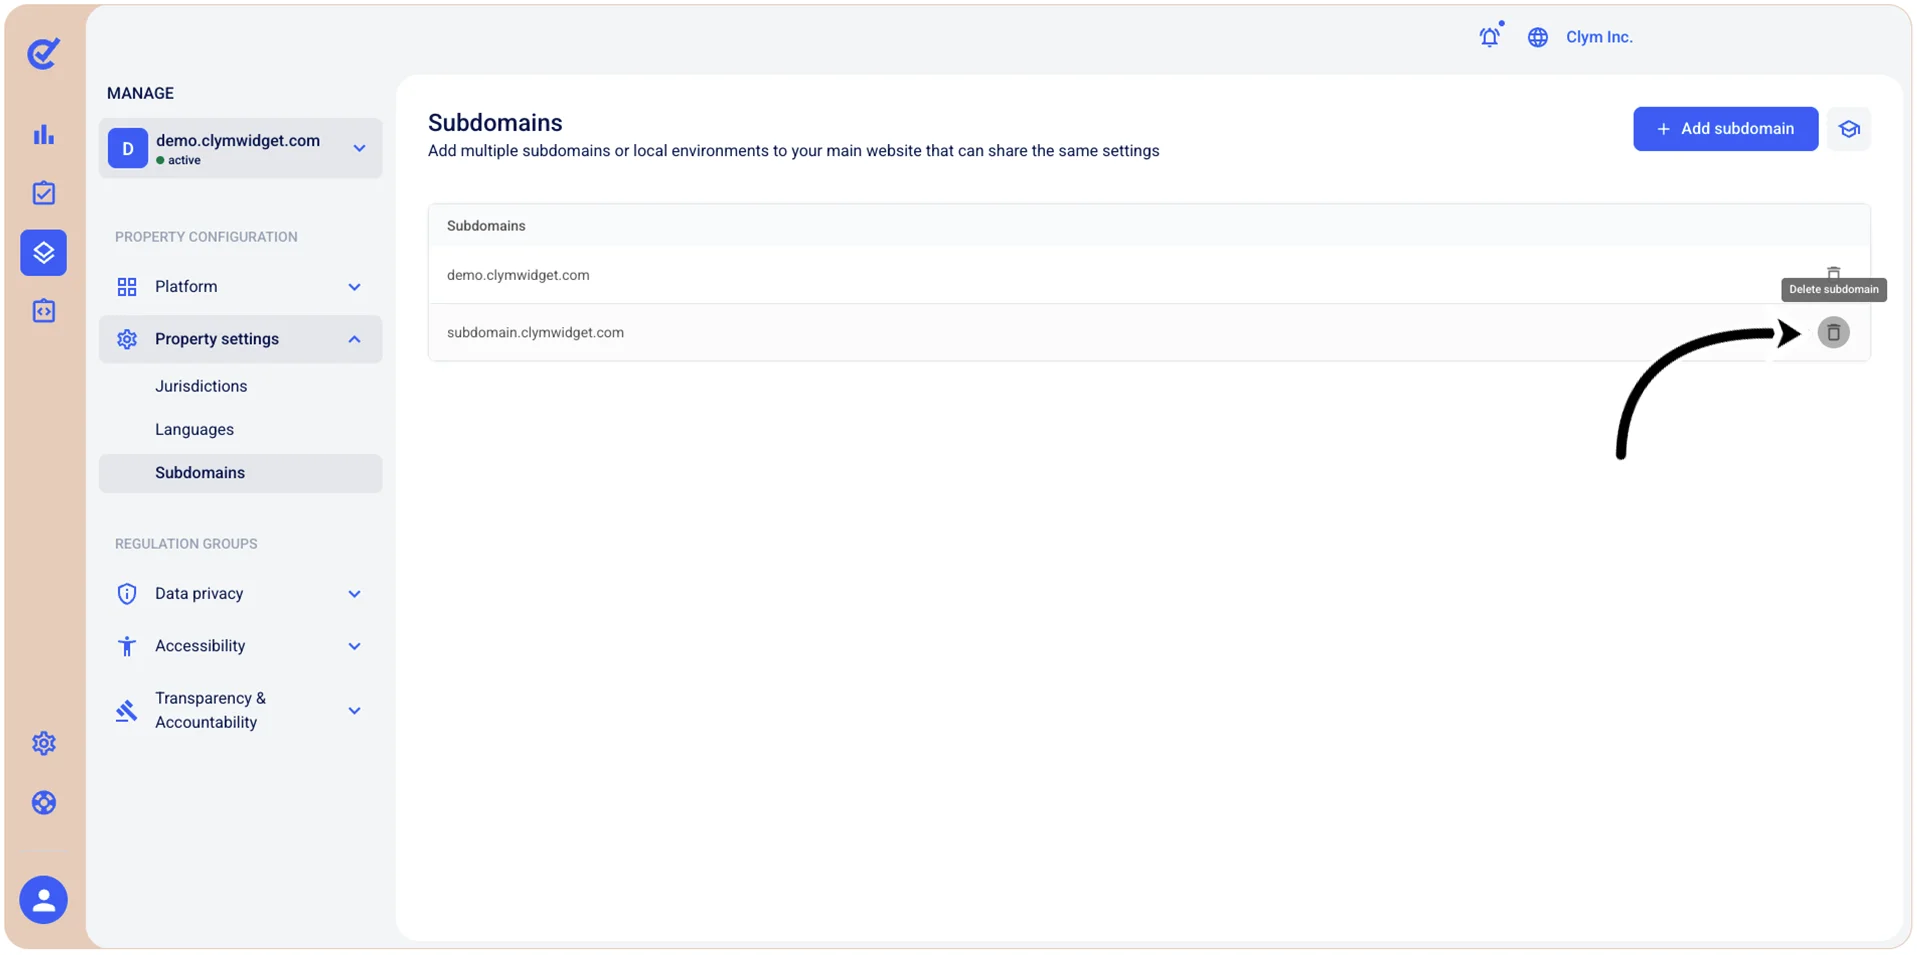Click the blue D property avatar

coord(128,148)
